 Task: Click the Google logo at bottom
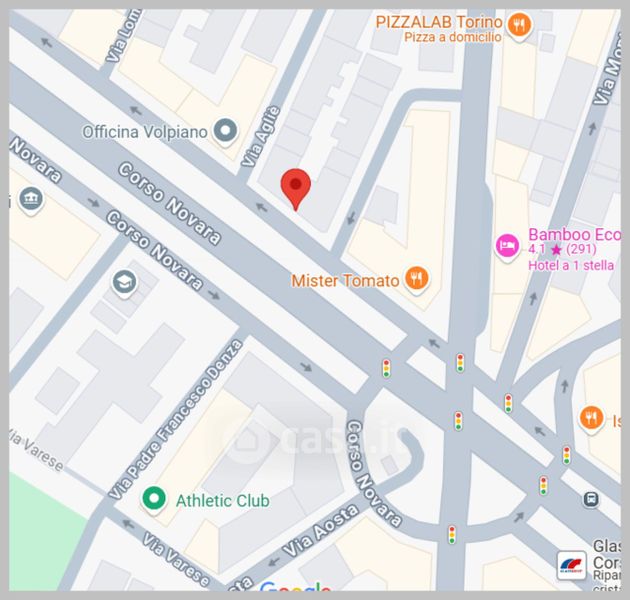(296, 586)
